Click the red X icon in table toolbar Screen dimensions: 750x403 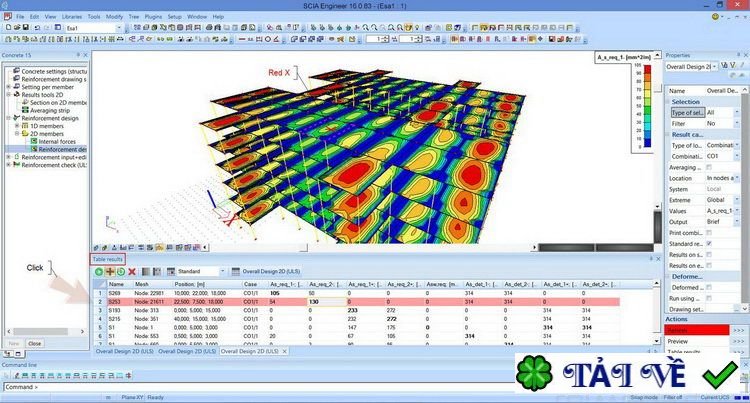132,272
